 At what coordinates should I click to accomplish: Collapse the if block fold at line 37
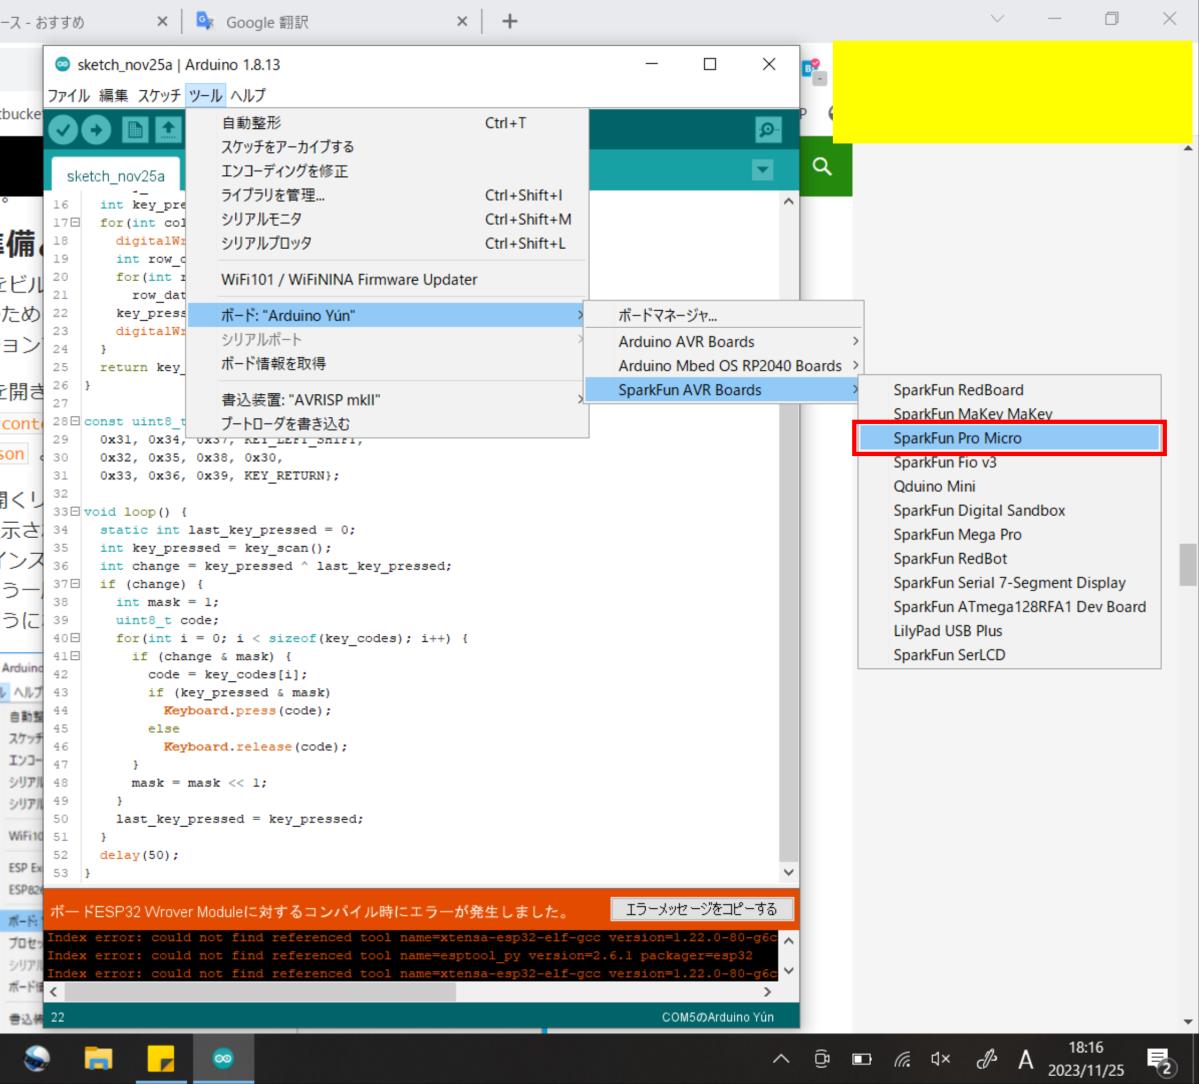click(75, 584)
